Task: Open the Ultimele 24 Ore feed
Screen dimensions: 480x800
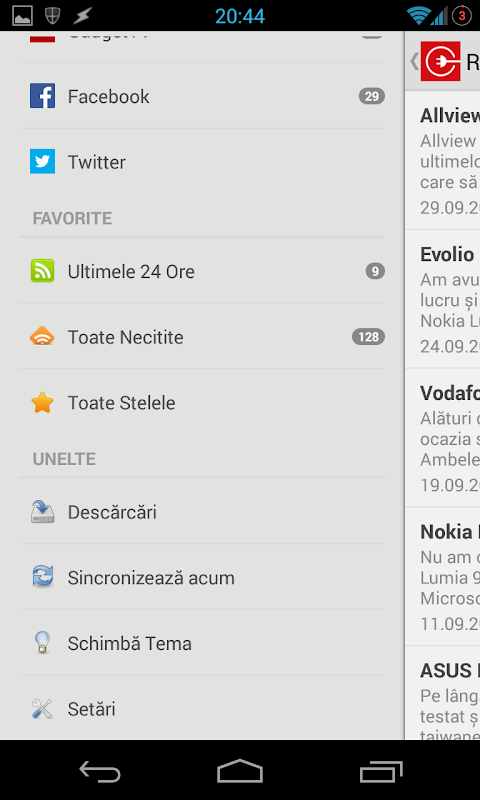Action: pyautogui.click(x=203, y=271)
